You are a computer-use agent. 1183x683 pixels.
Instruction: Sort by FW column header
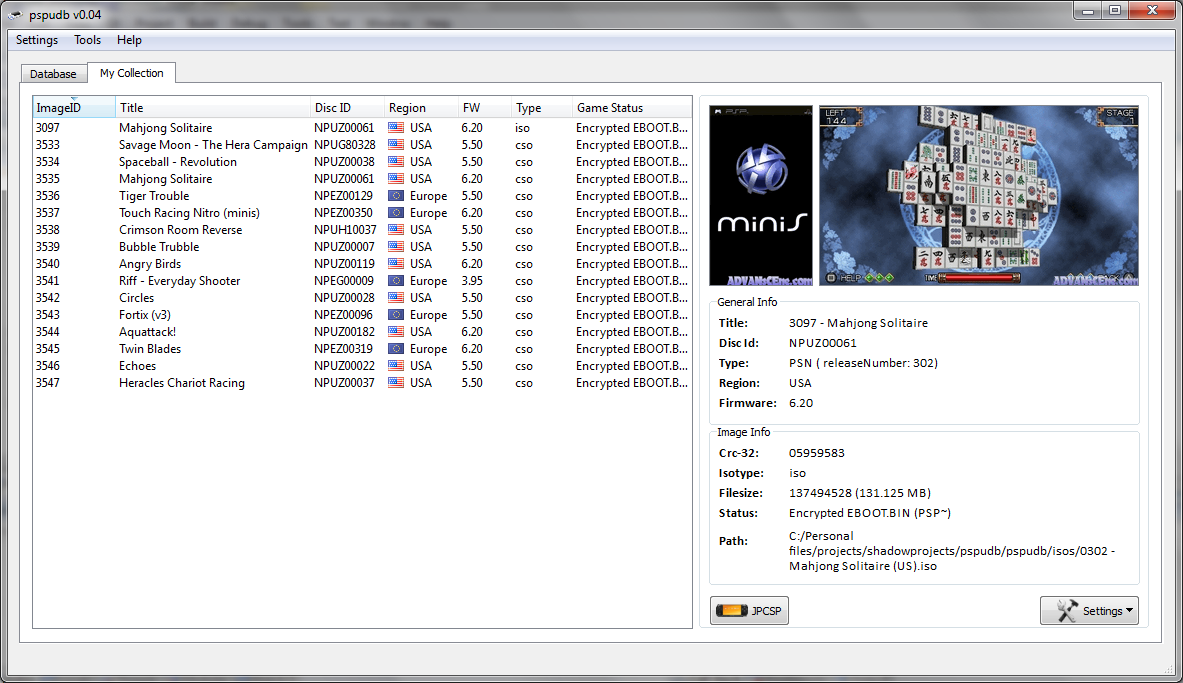(x=484, y=107)
